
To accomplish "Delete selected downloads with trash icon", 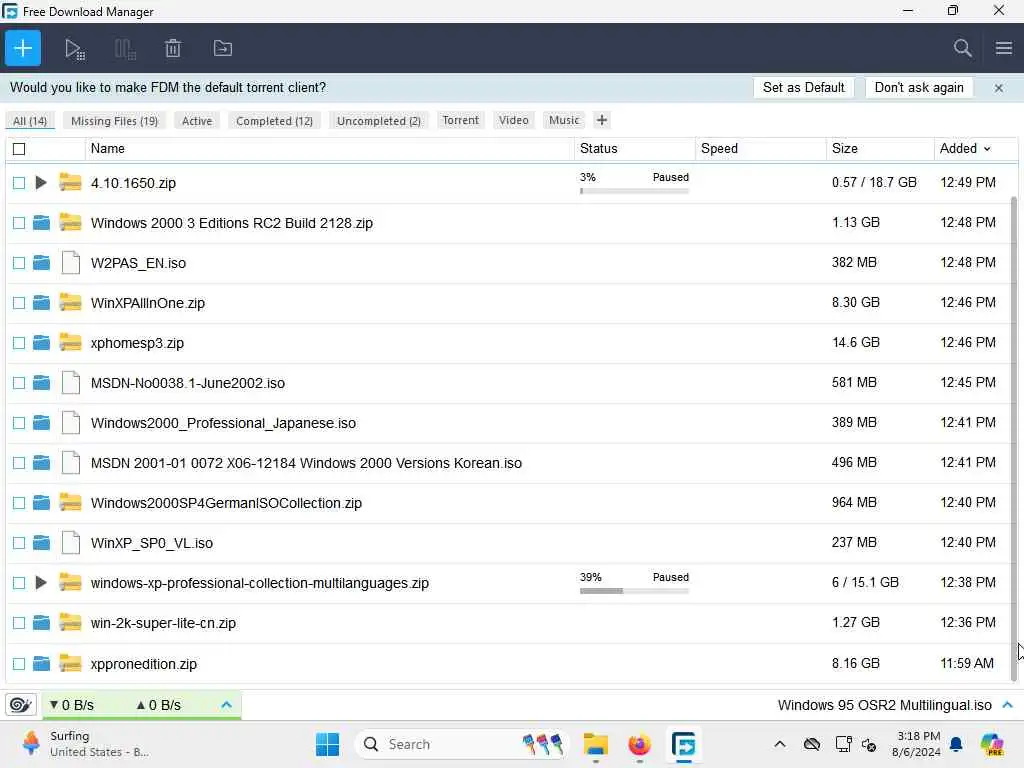I will pos(173,48).
